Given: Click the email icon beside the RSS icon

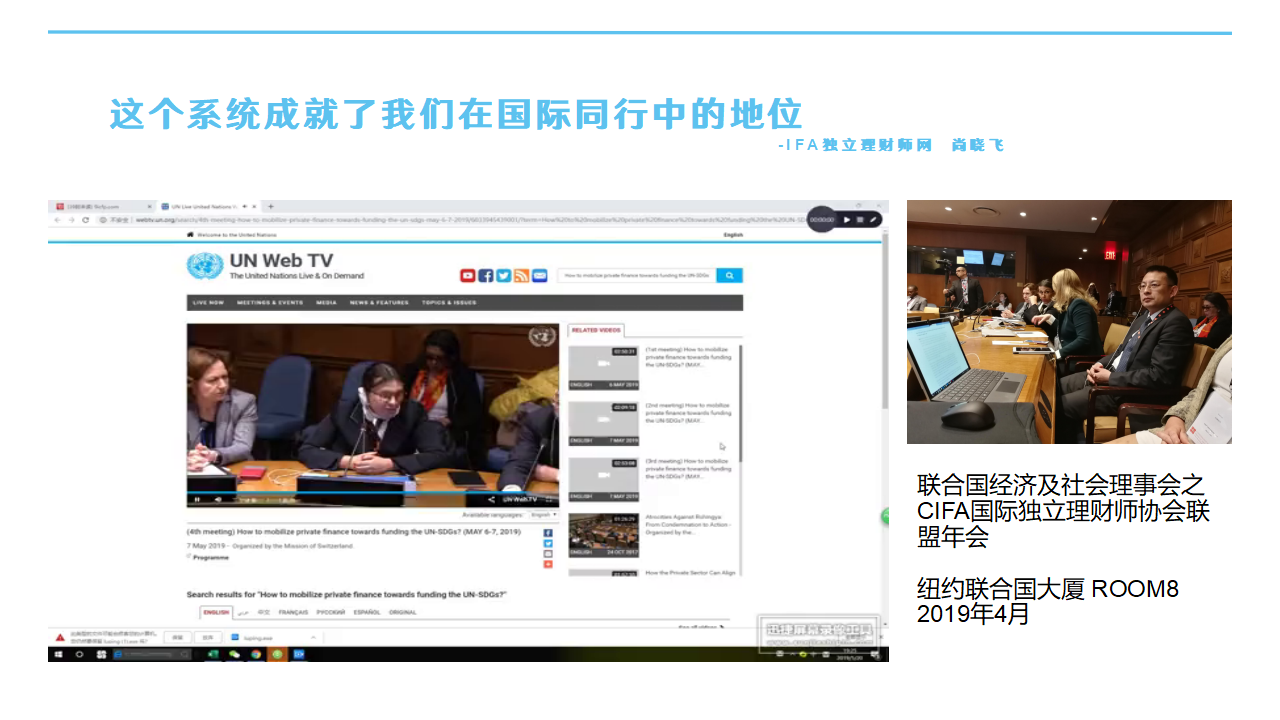Looking at the screenshot, I should click(x=539, y=276).
